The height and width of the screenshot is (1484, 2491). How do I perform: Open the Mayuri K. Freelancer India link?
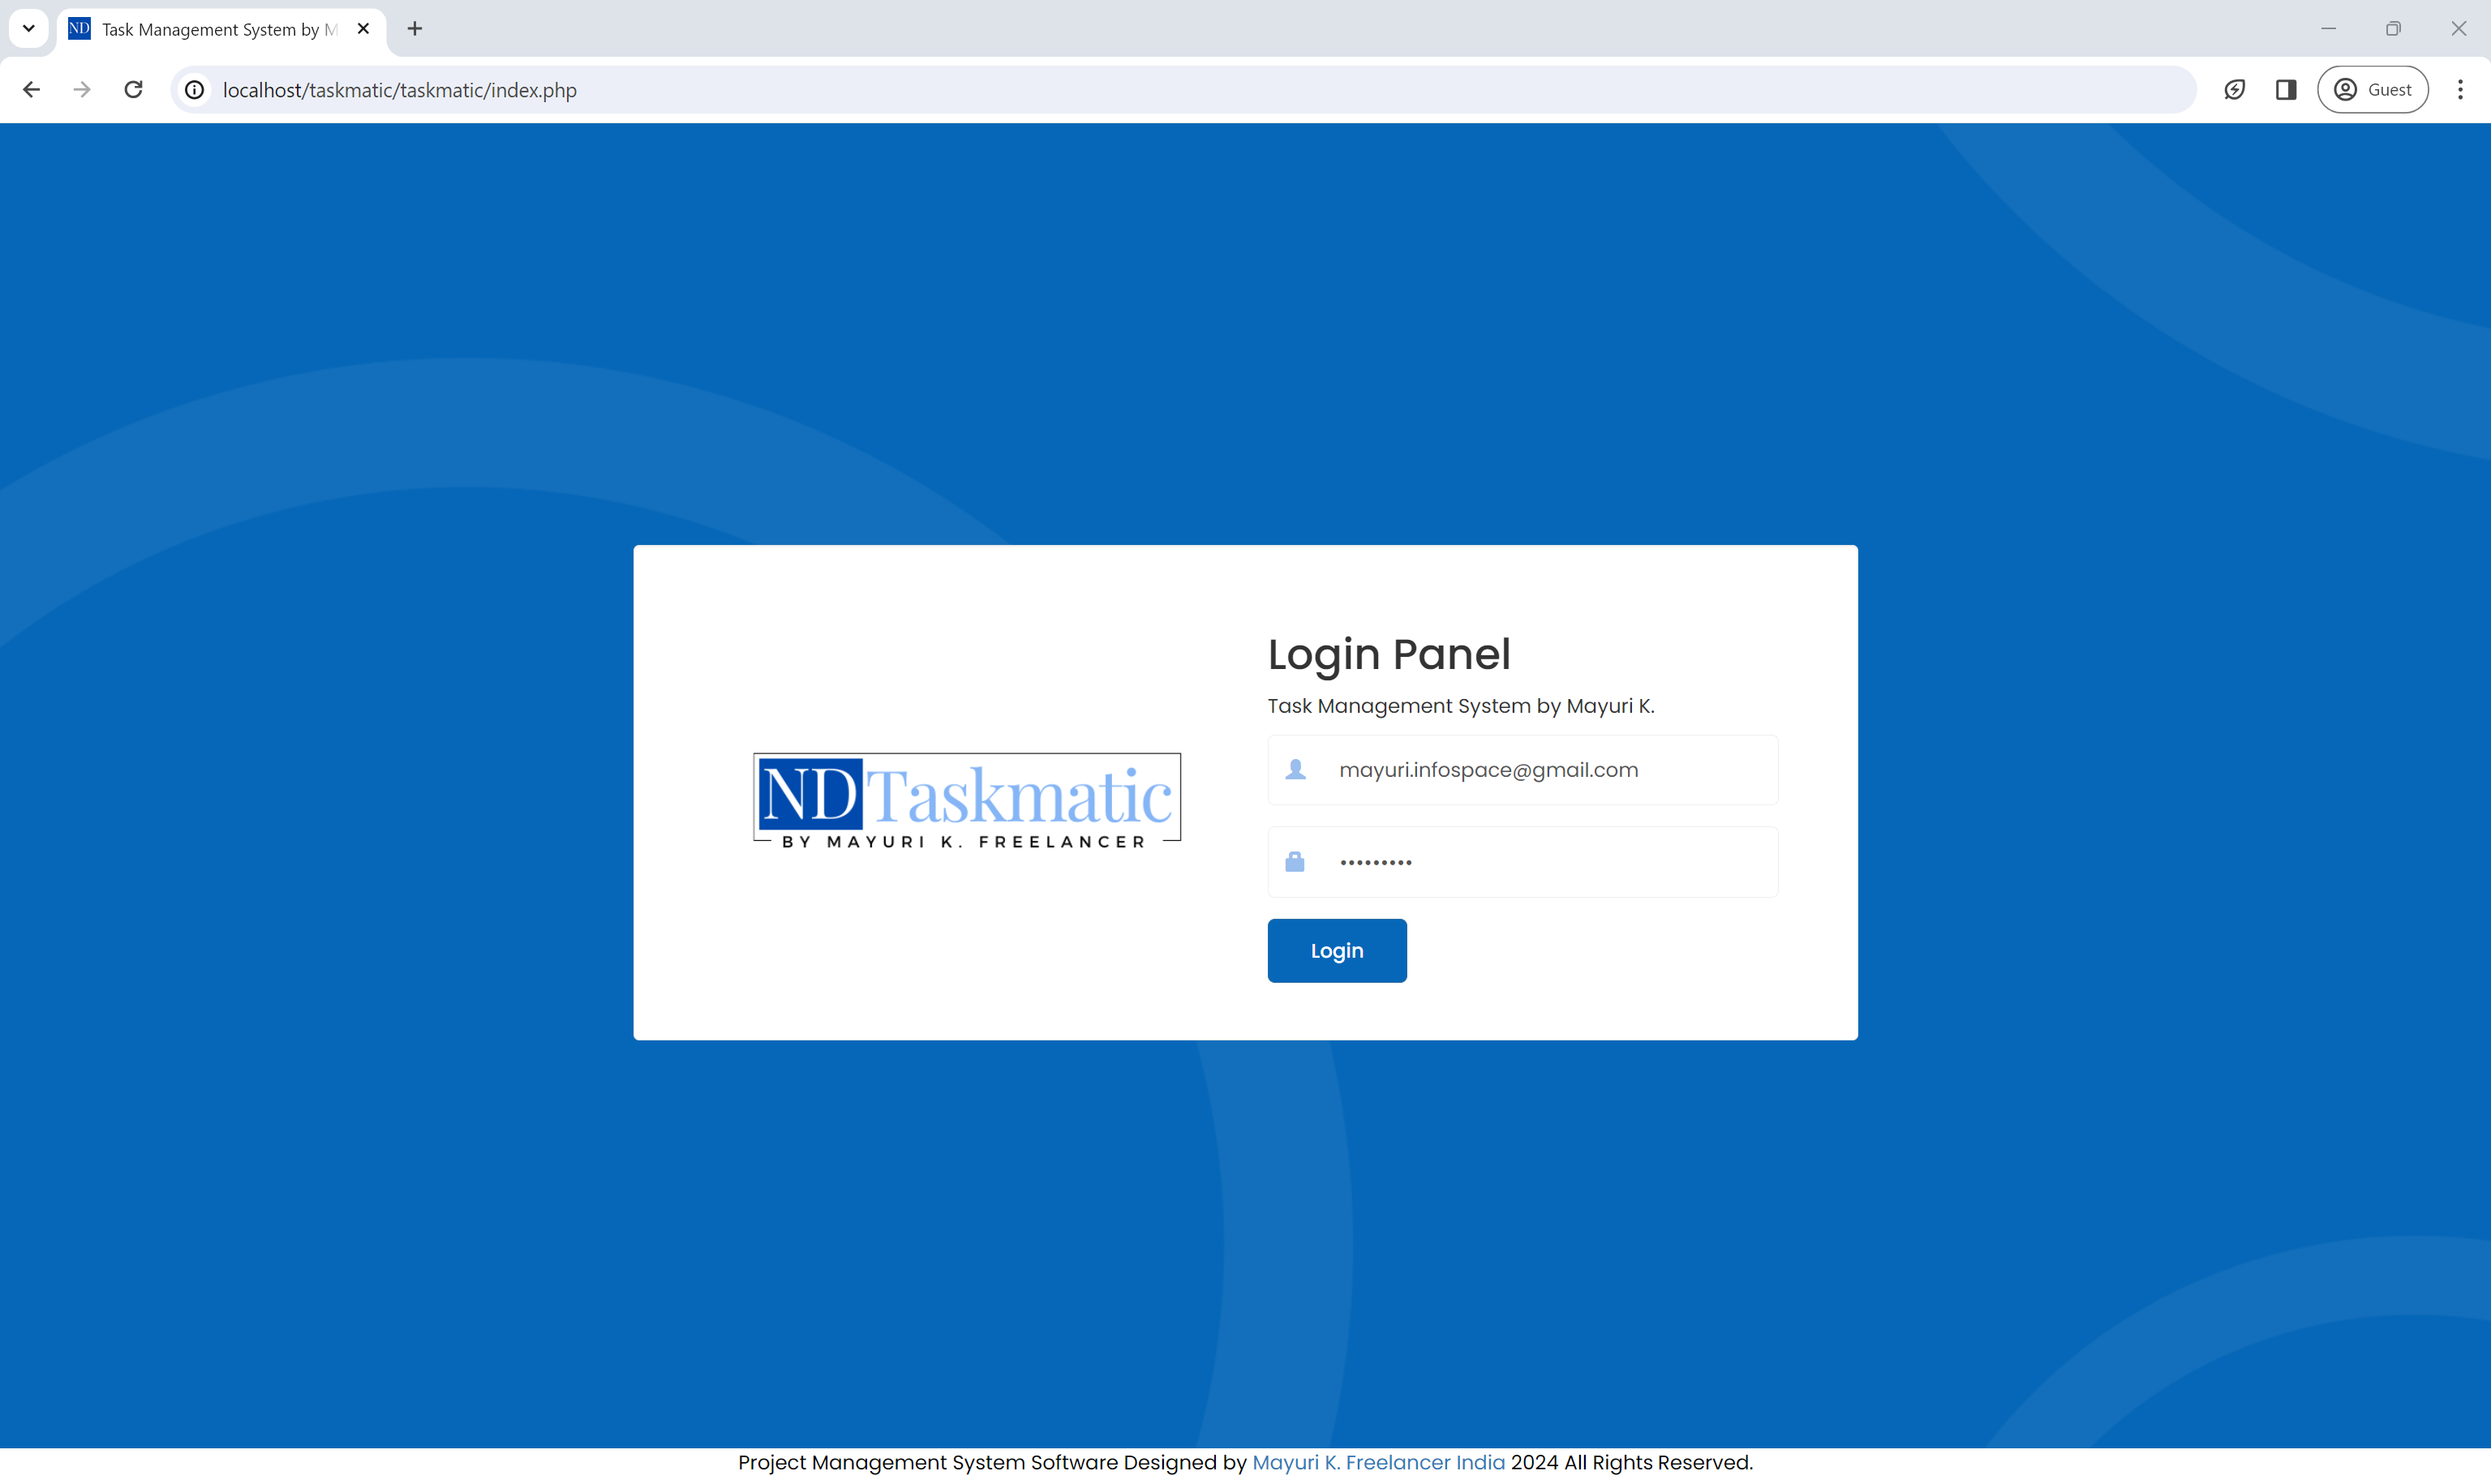[1378, 1462]
